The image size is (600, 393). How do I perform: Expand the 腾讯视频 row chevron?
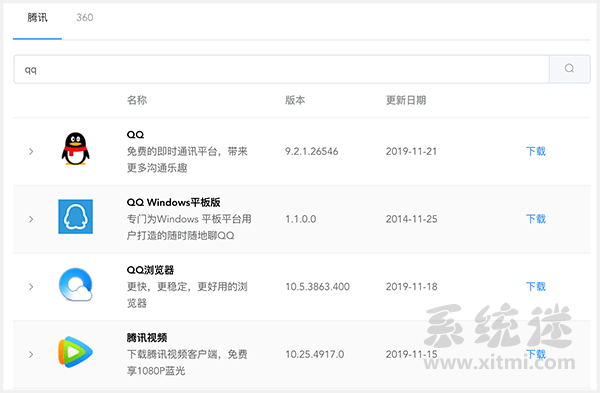coord(31,354)
